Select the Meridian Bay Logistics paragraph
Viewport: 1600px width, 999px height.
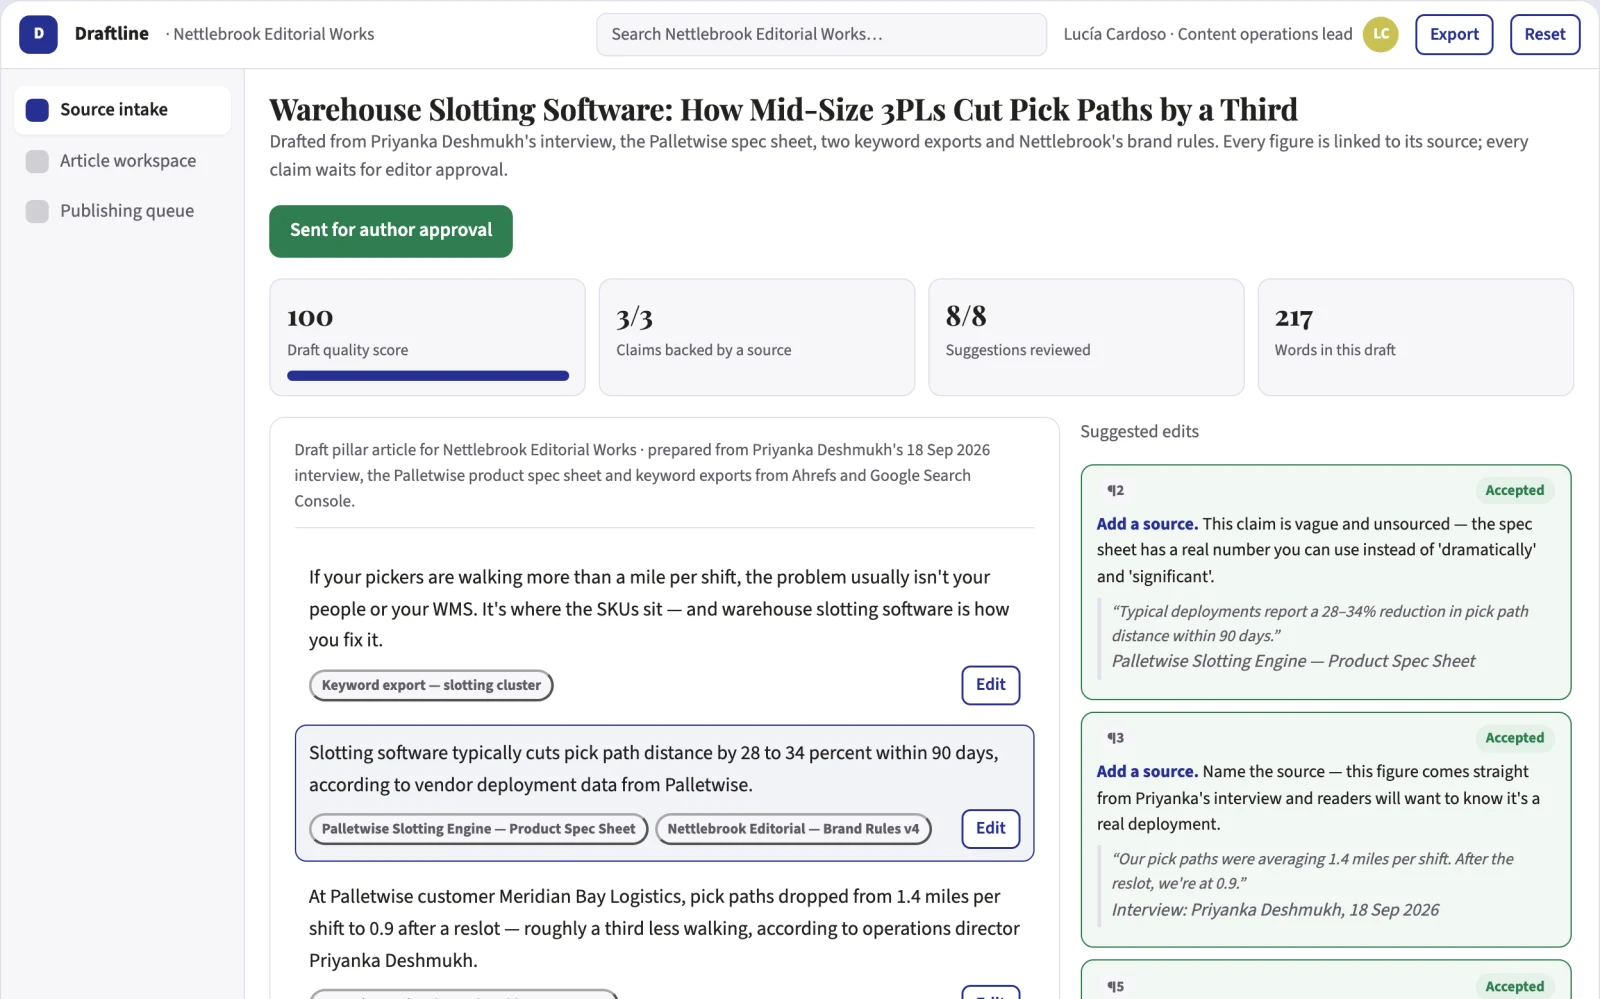[x=664, y=928]
